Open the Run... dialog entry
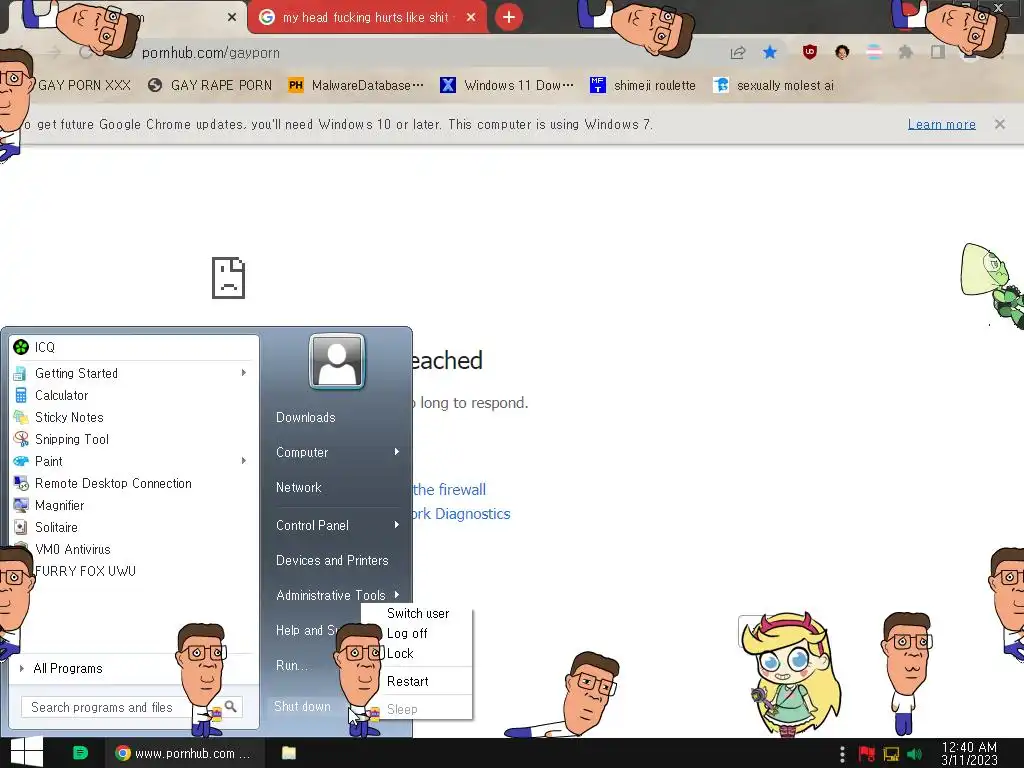The height and width of the screenshot is (768, 1024). (292, 665)
